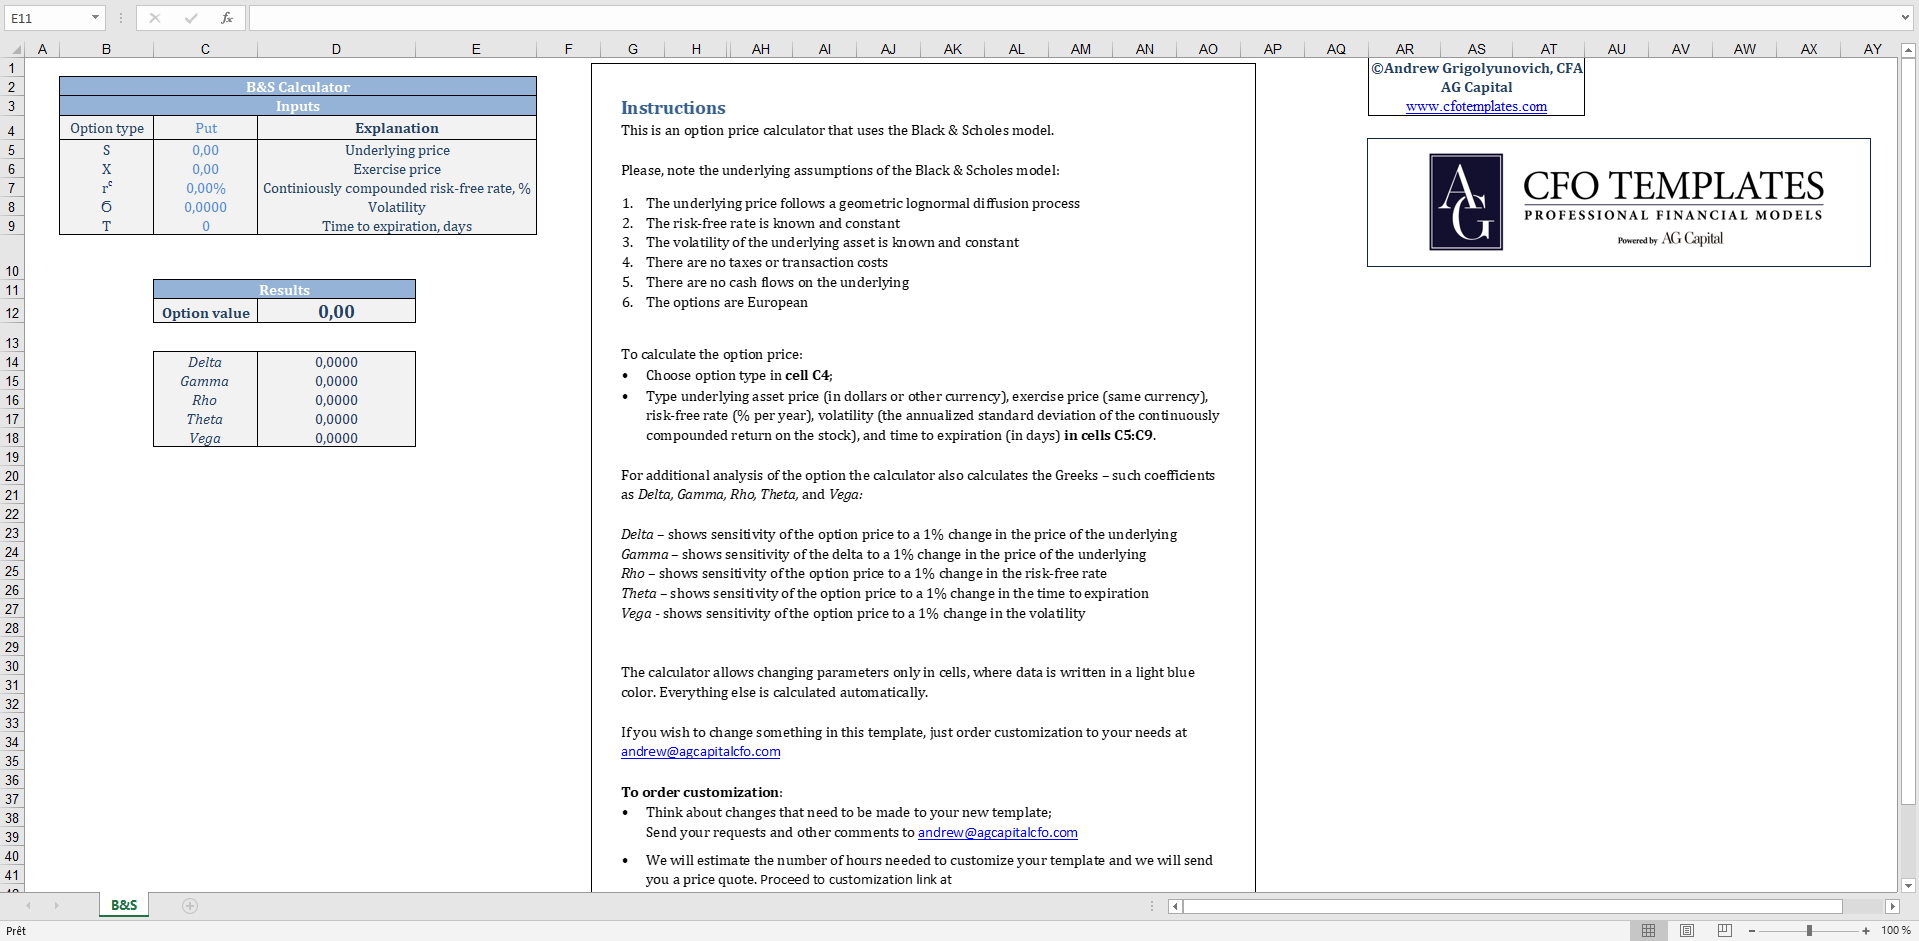
Task: Select column D header
Action: coord(336,49)
